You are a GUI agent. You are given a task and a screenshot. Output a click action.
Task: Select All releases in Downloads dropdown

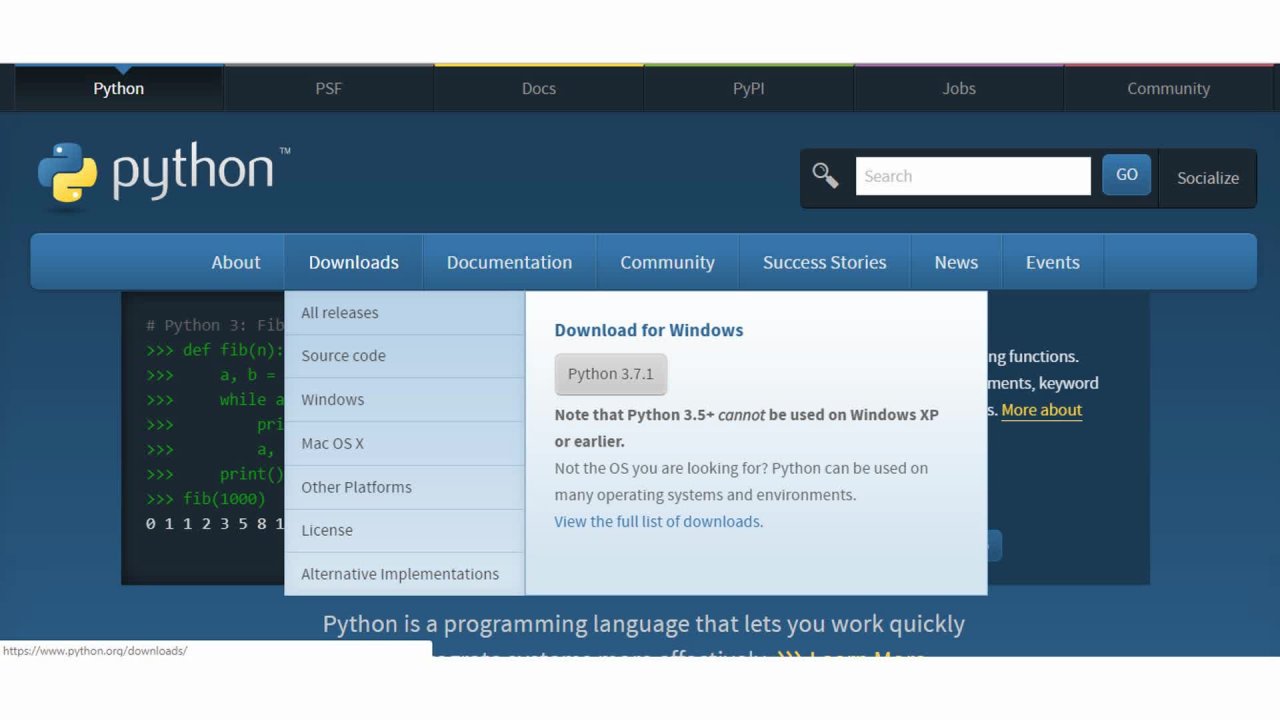[405, 313]
